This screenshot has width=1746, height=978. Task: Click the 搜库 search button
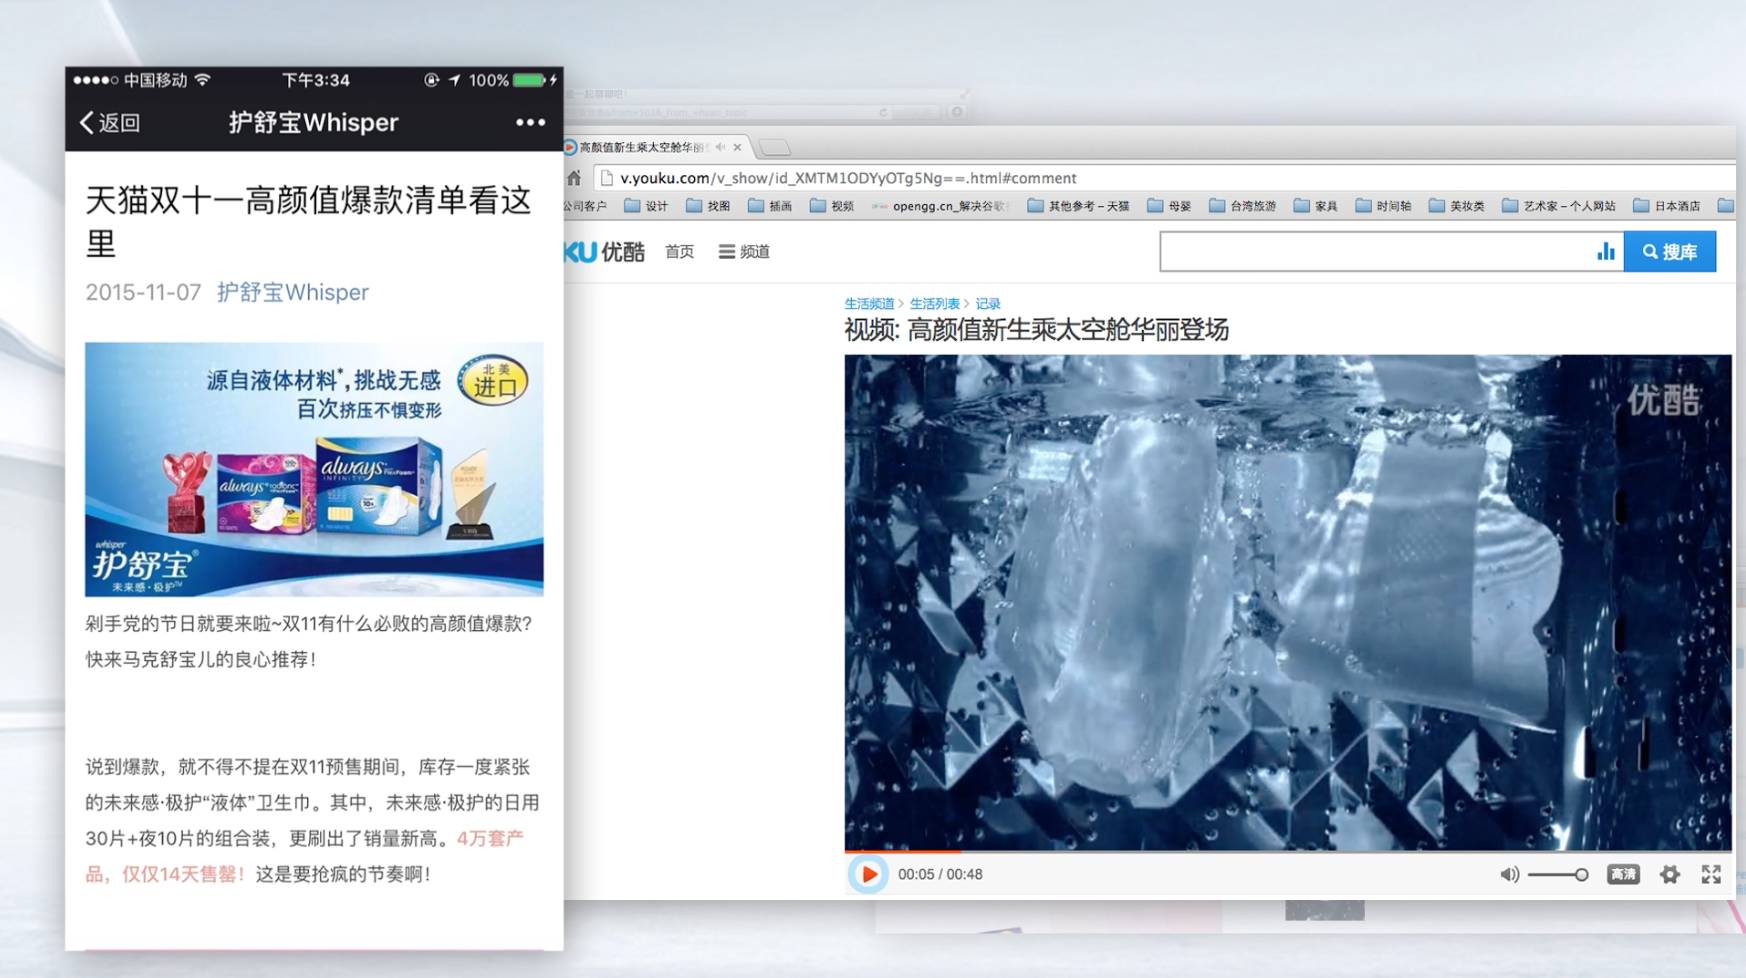click(1670, 252)
